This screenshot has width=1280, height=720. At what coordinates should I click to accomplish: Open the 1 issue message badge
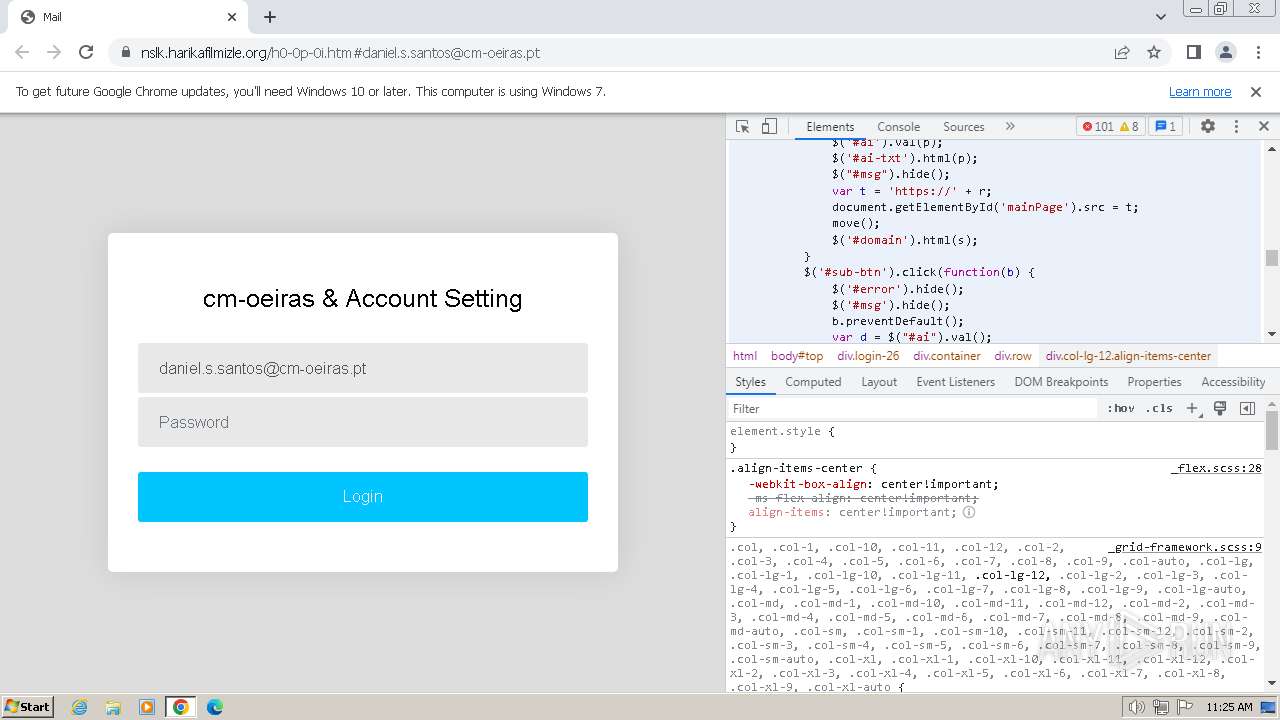[1165, 126]
